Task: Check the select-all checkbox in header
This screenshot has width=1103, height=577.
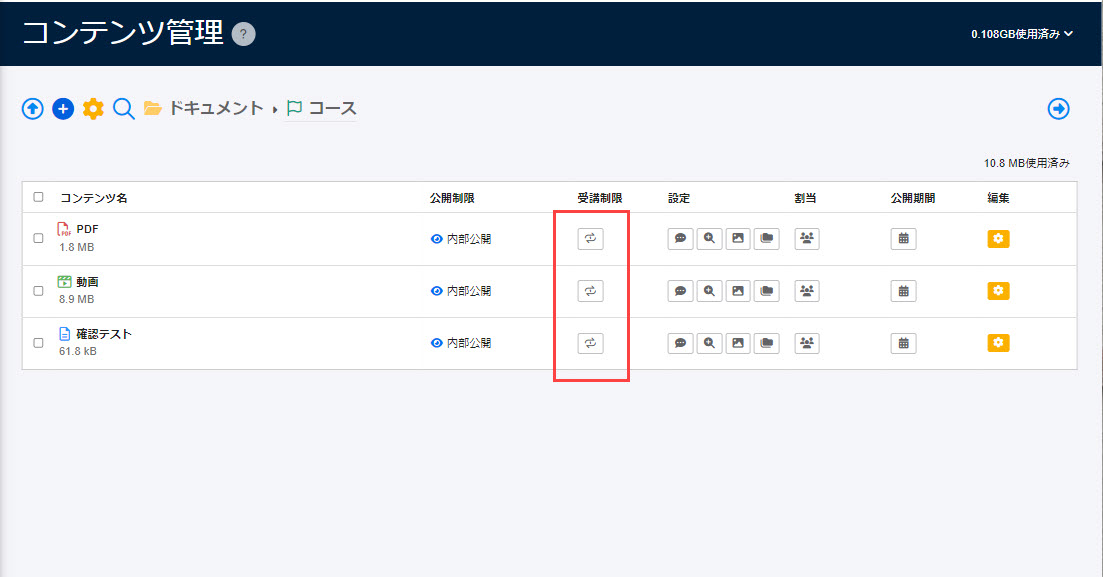Action: [x=39, y=197]
